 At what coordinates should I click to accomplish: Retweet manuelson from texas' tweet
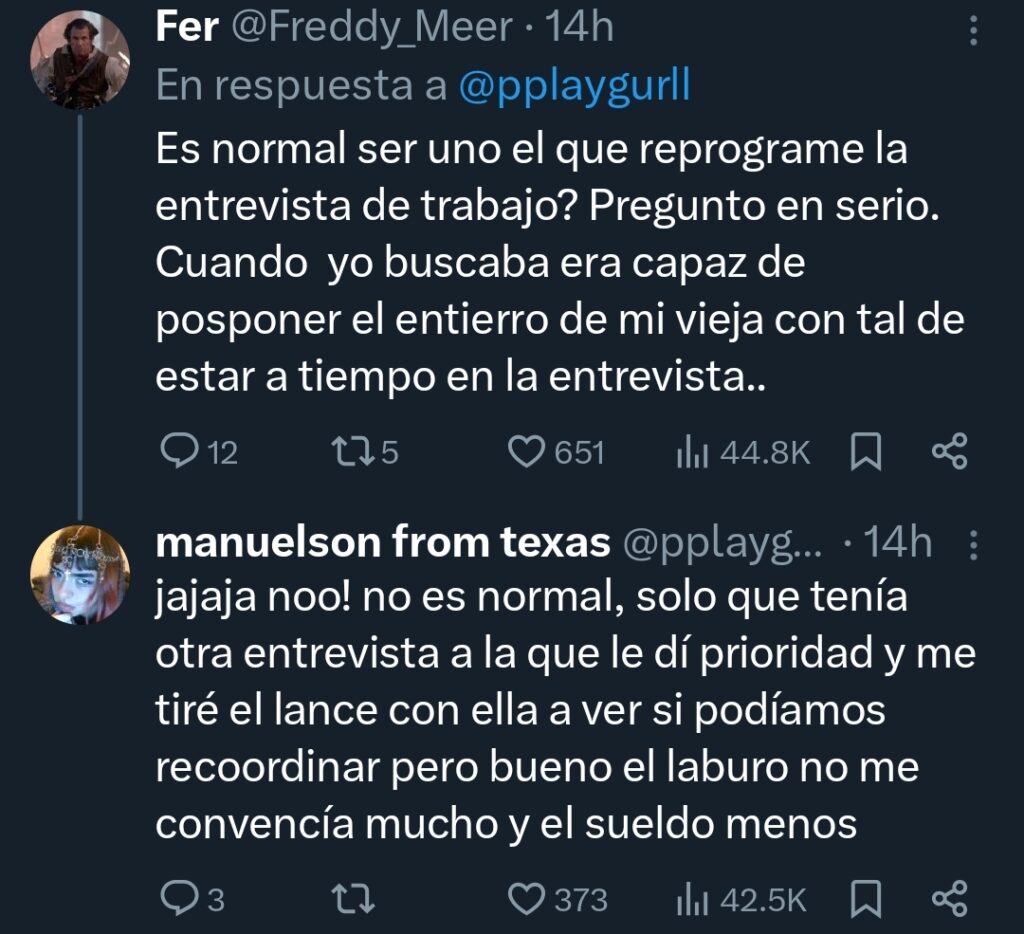click(x=355, y=899)
